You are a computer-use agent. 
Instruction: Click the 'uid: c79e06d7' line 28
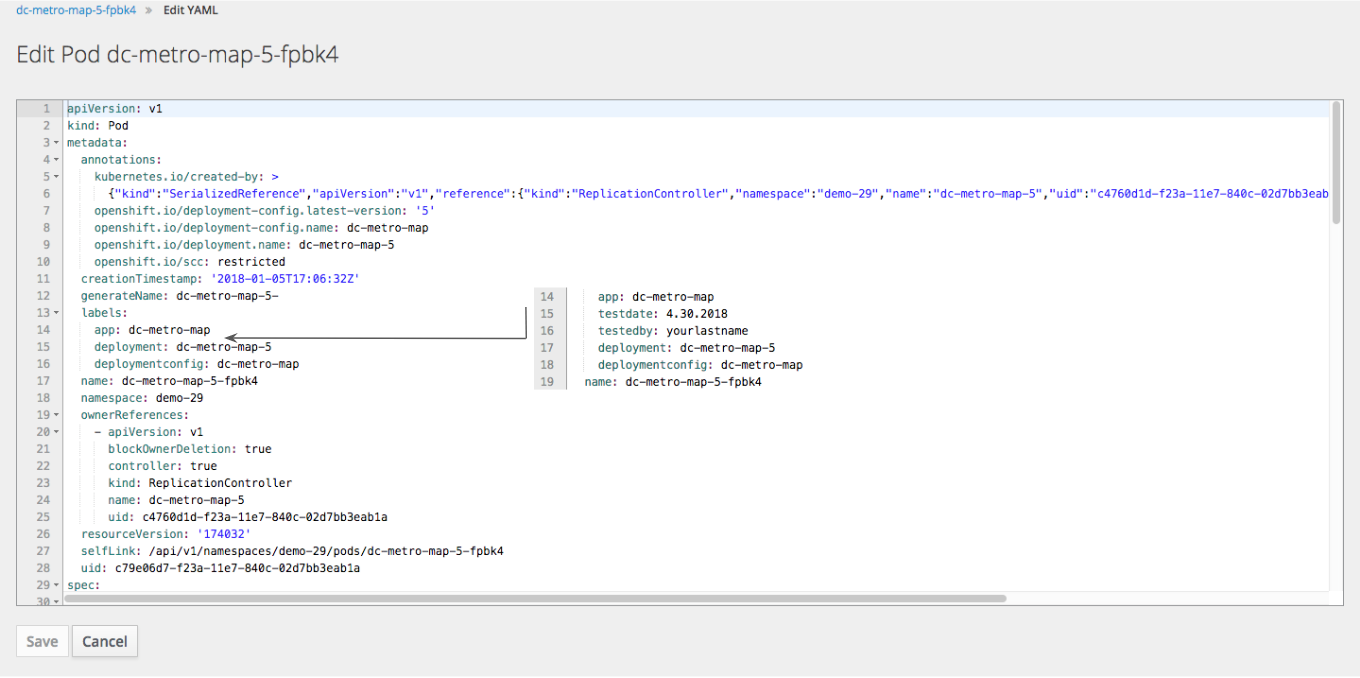point(220,568)
